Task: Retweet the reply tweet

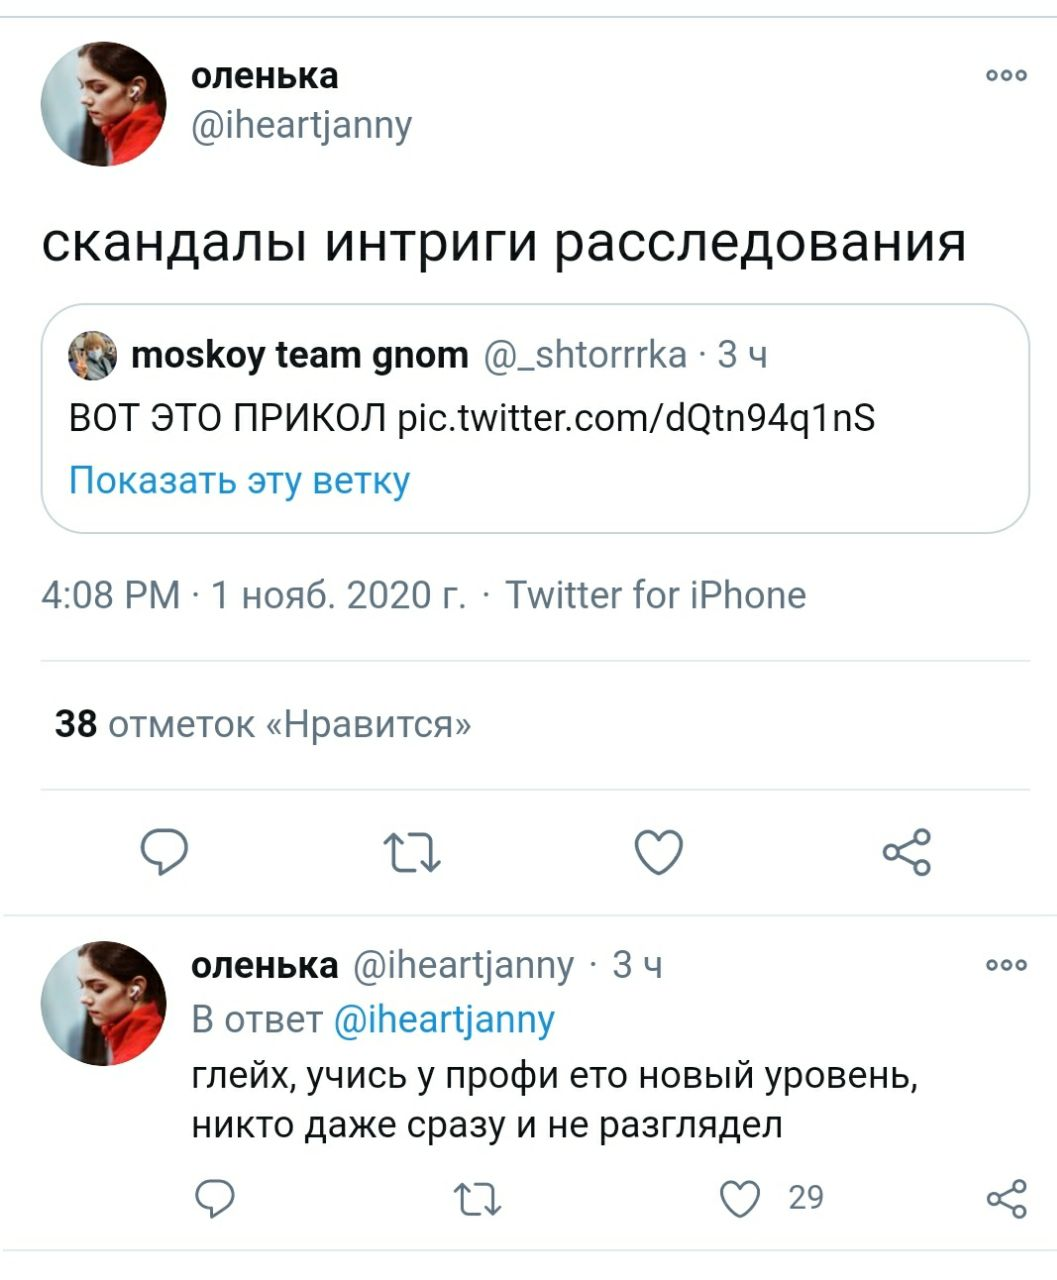Action: click(x=477, y=1198)
